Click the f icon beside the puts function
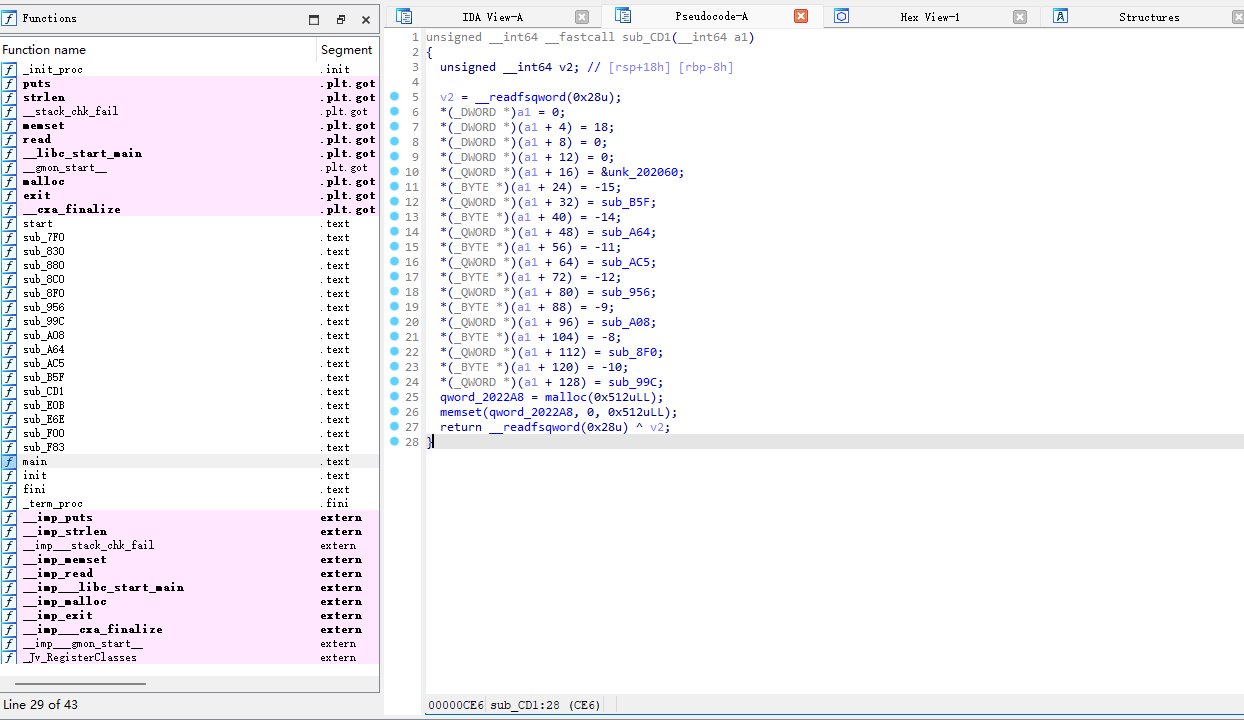 (9, 83)
